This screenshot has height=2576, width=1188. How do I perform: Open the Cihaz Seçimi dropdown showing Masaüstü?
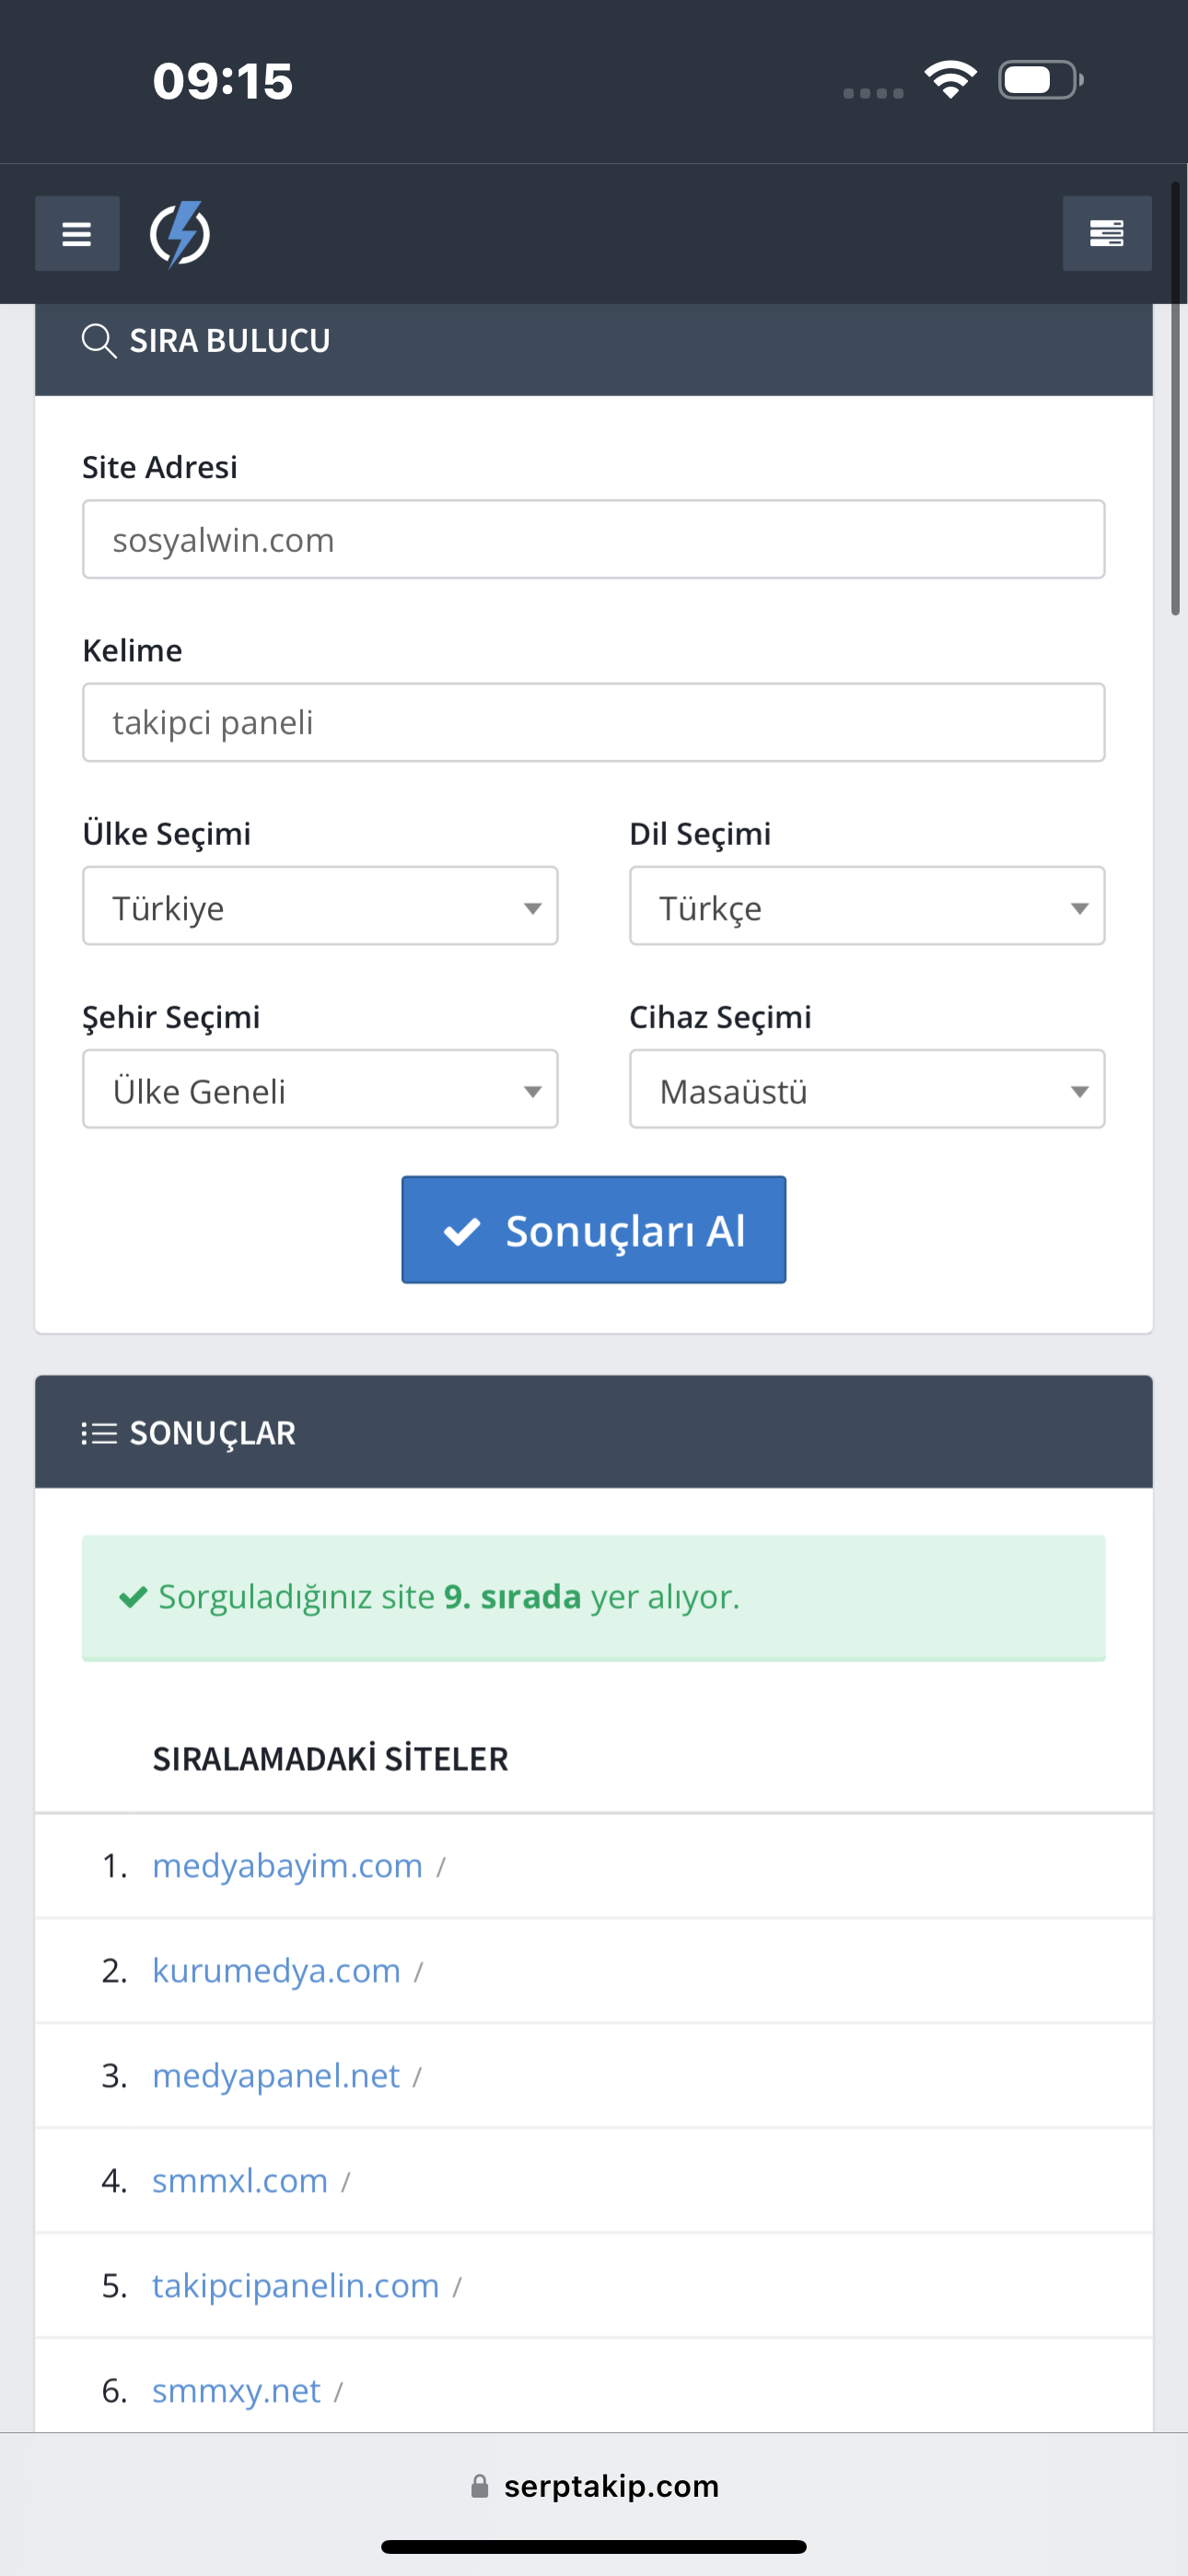(867, 1089)
